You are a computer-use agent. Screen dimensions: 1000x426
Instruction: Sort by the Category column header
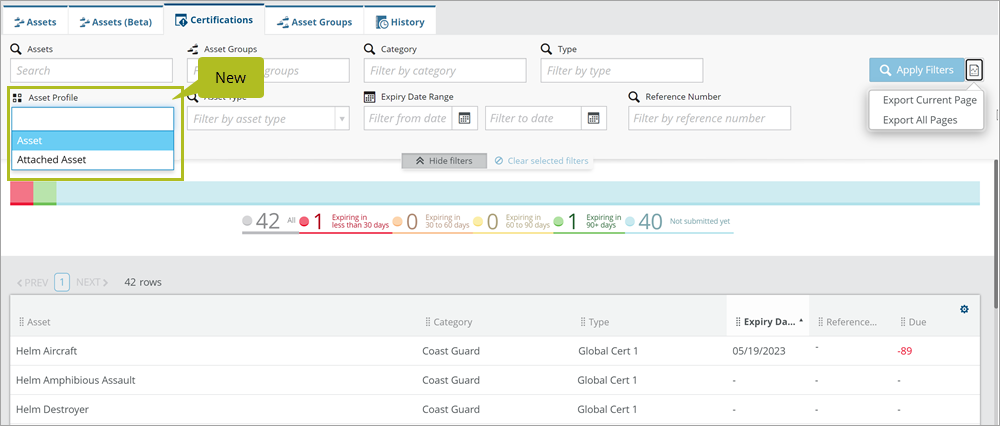(x=453, y=322)
